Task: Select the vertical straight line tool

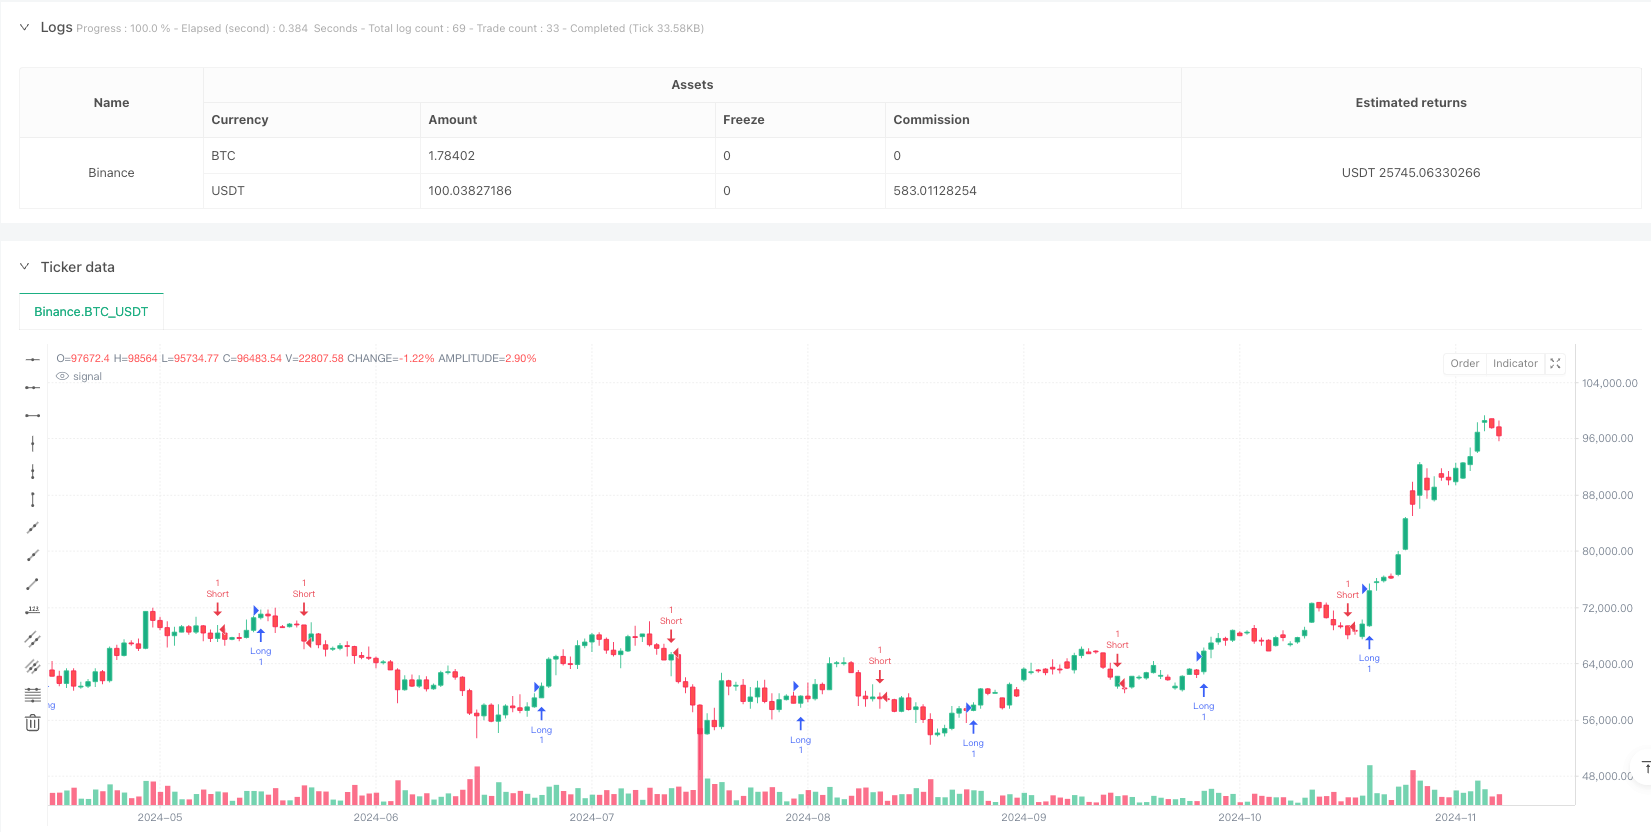Action: [33, 443]
